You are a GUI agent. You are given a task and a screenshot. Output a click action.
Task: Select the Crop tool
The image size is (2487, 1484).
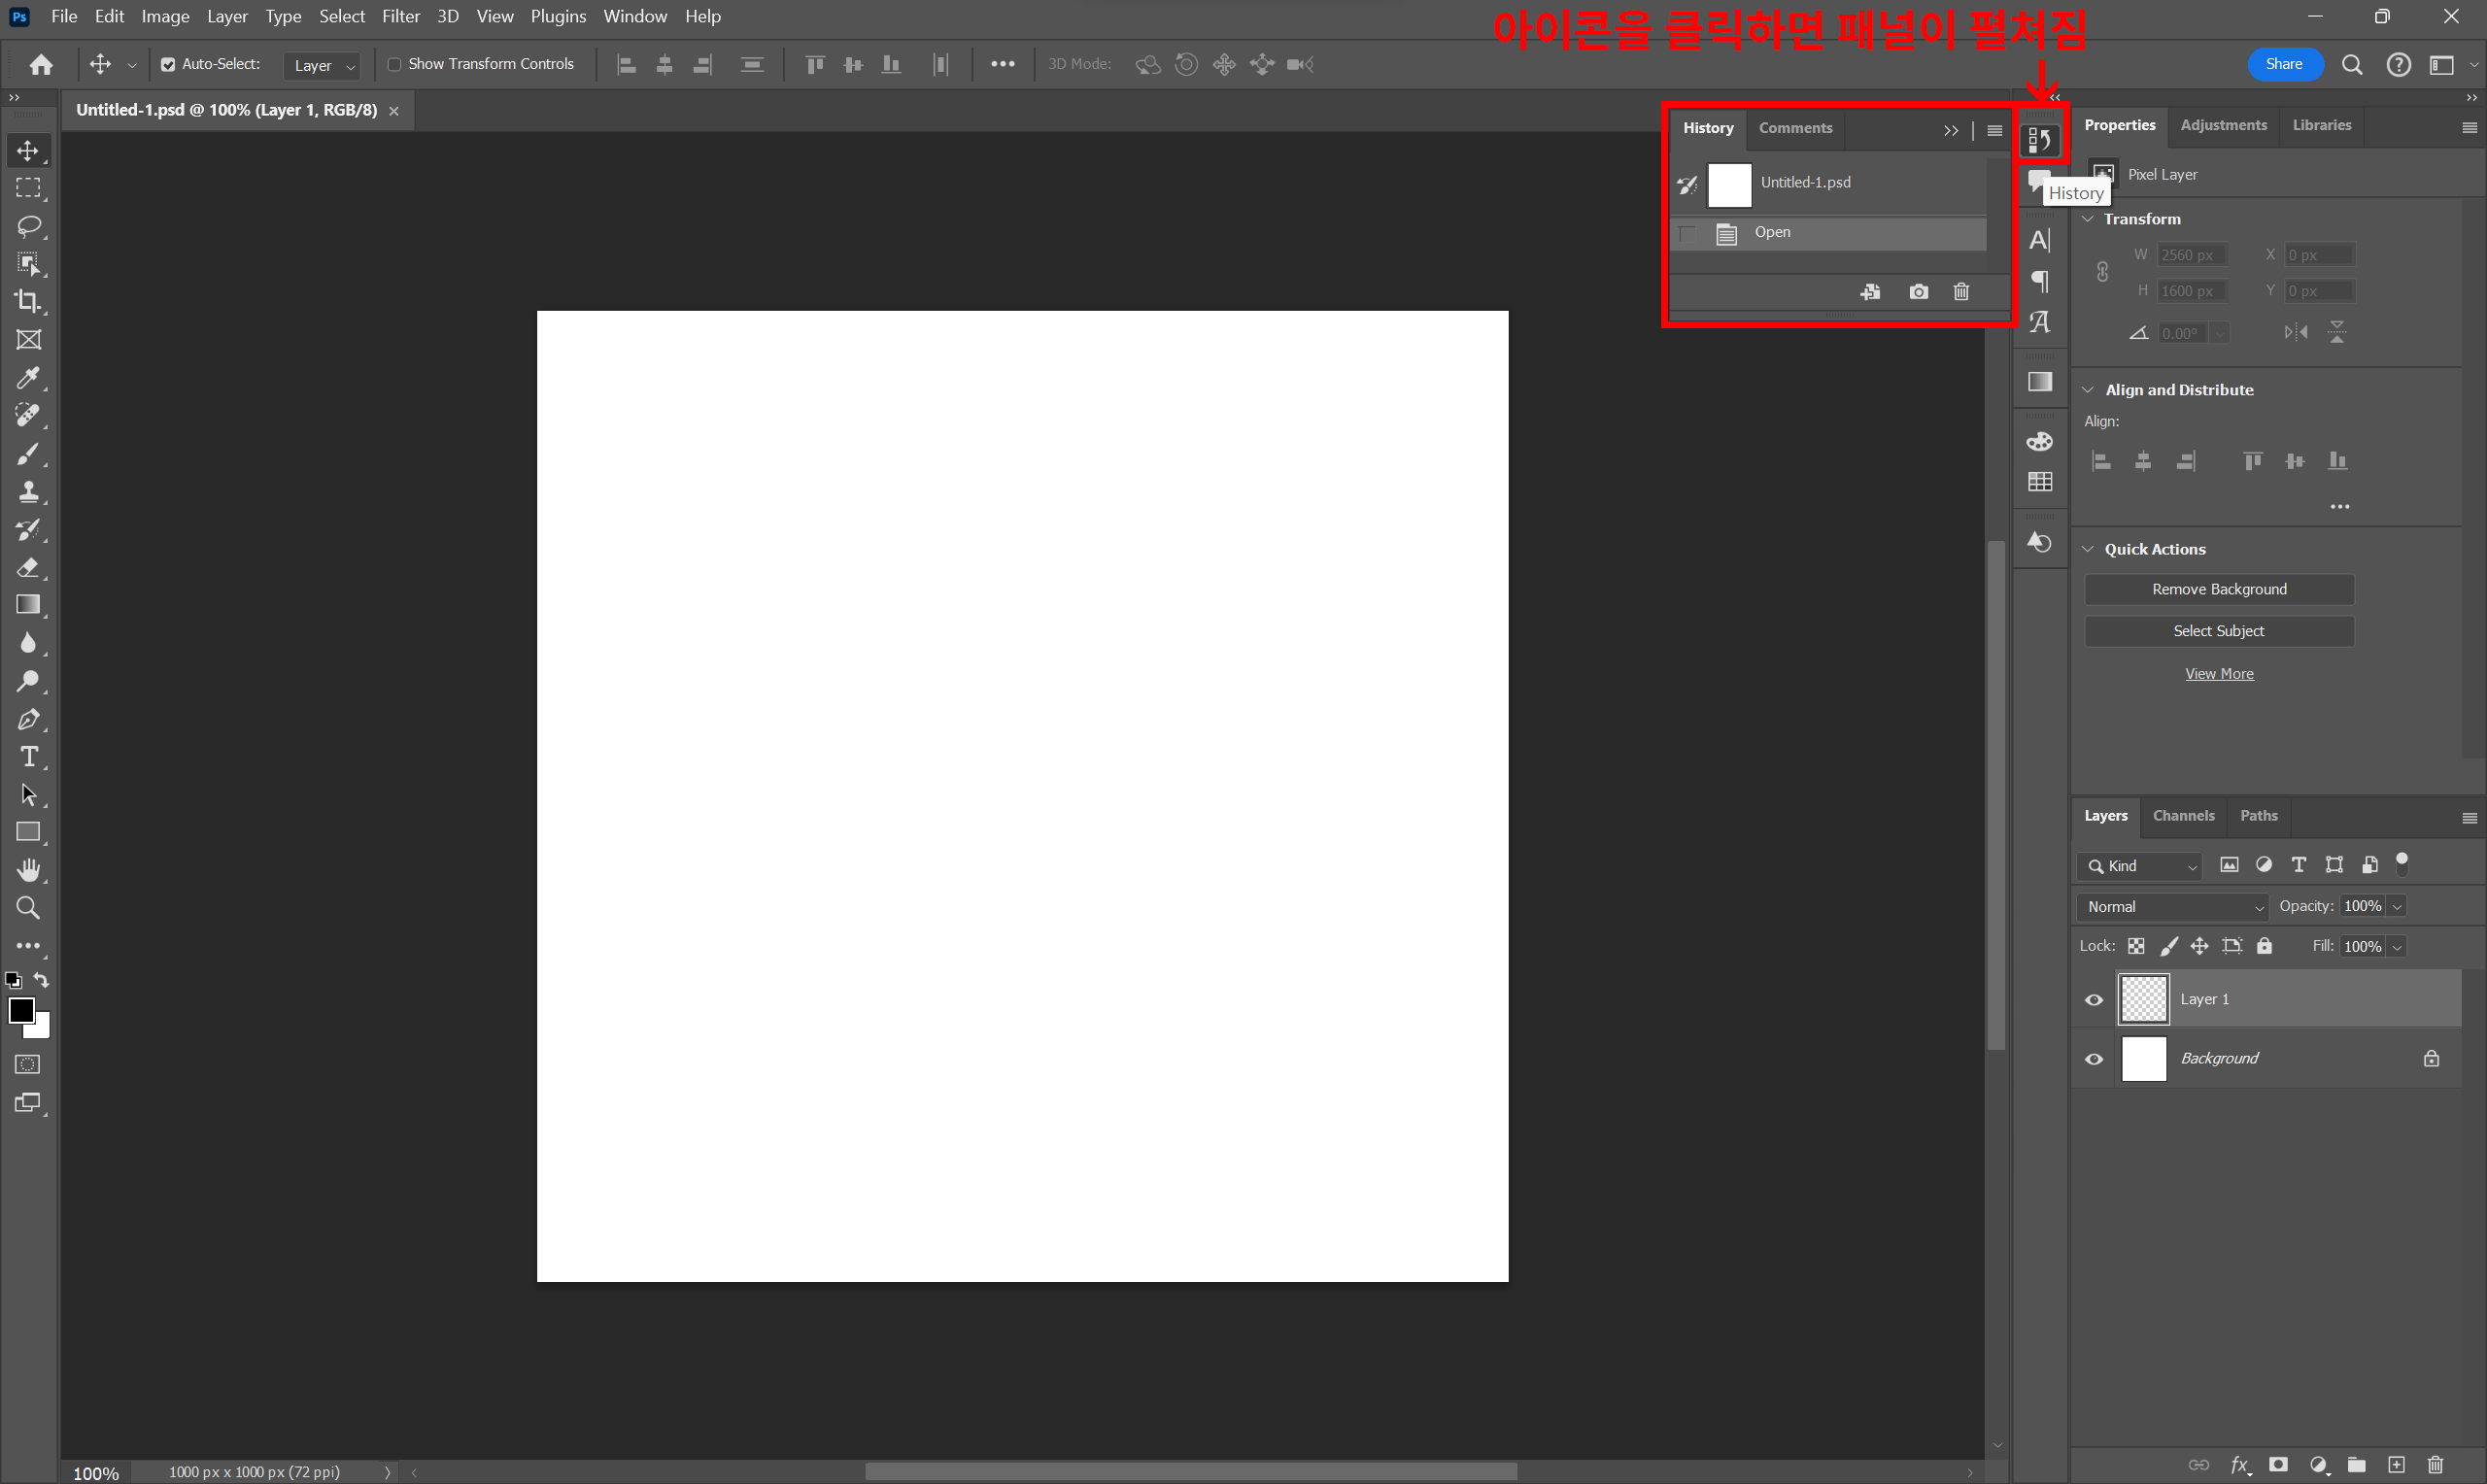[28, 301]
